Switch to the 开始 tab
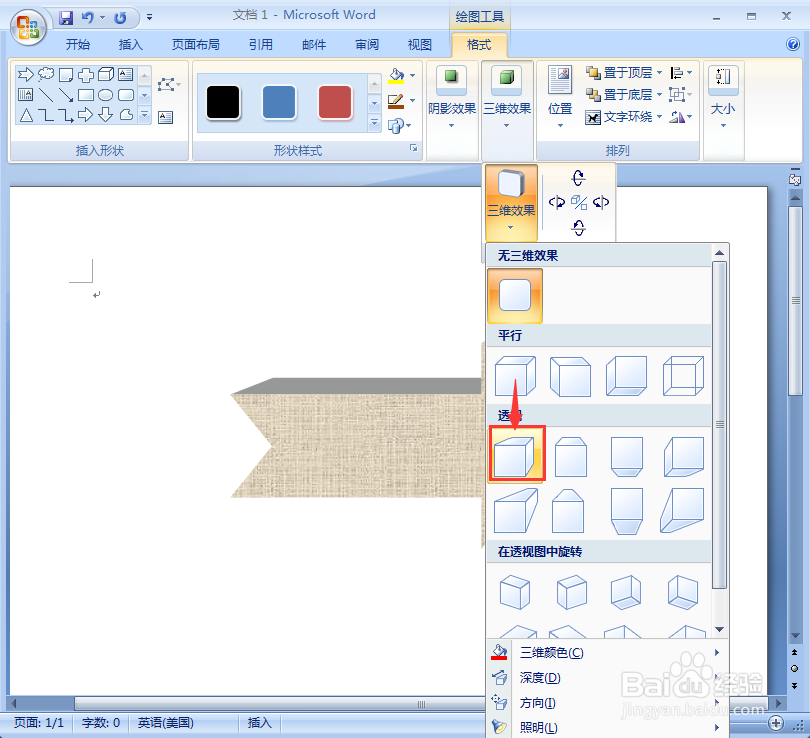This screenshot has height=738, width=810. coord(77,45)
